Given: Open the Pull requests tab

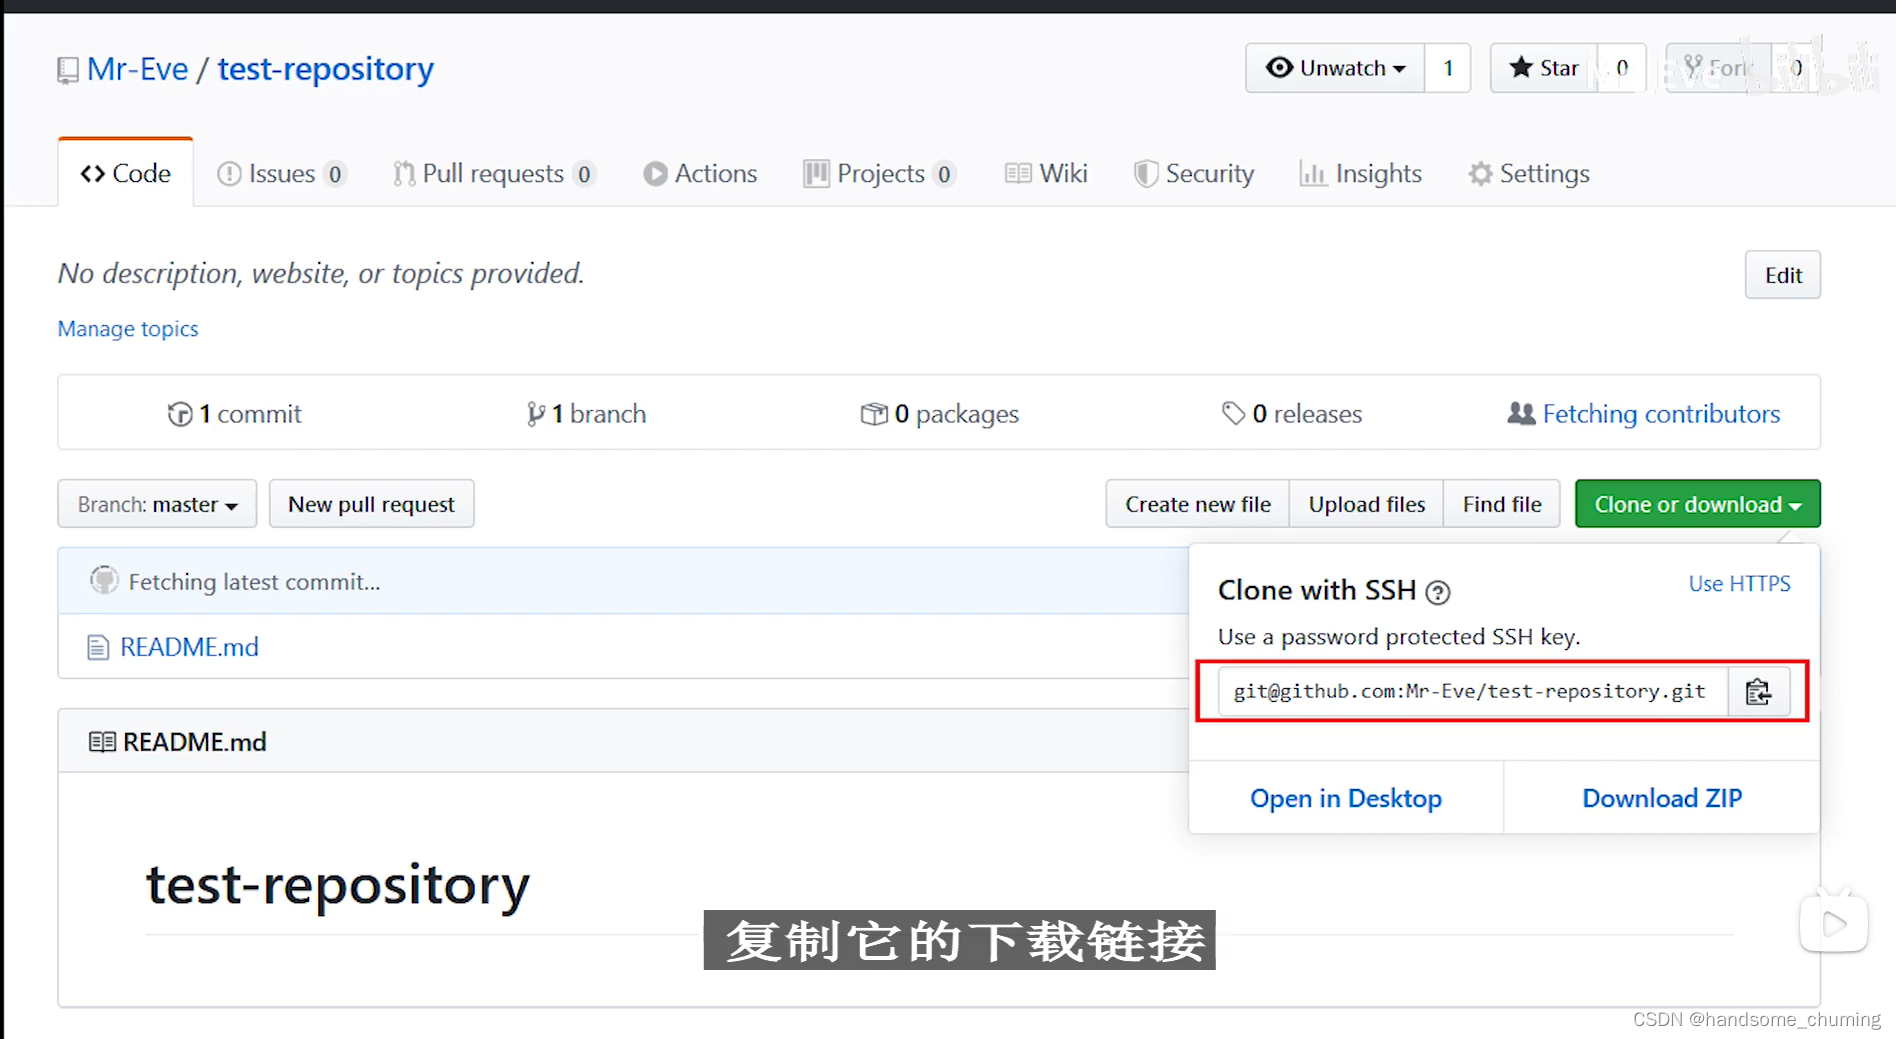Looking at the screenshot, I should pyautogui.click(x=494, y=174).
